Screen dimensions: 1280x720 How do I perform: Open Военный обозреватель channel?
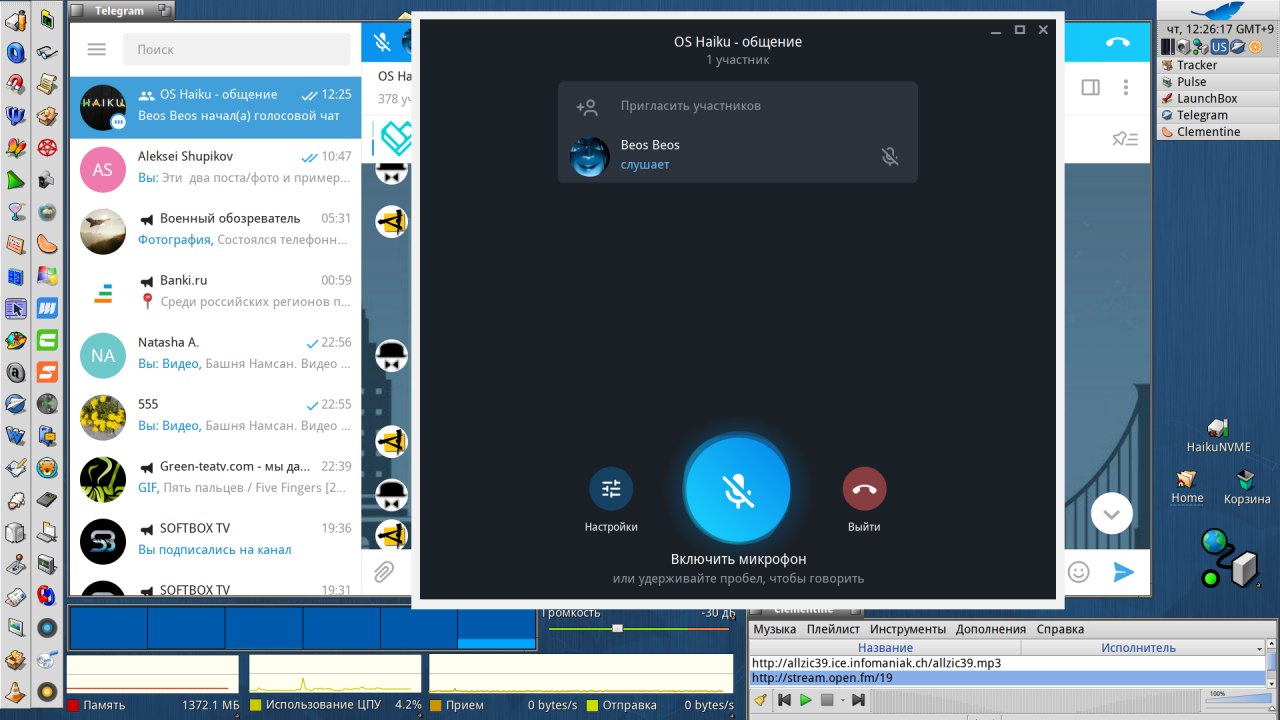[x=215, y=232]
